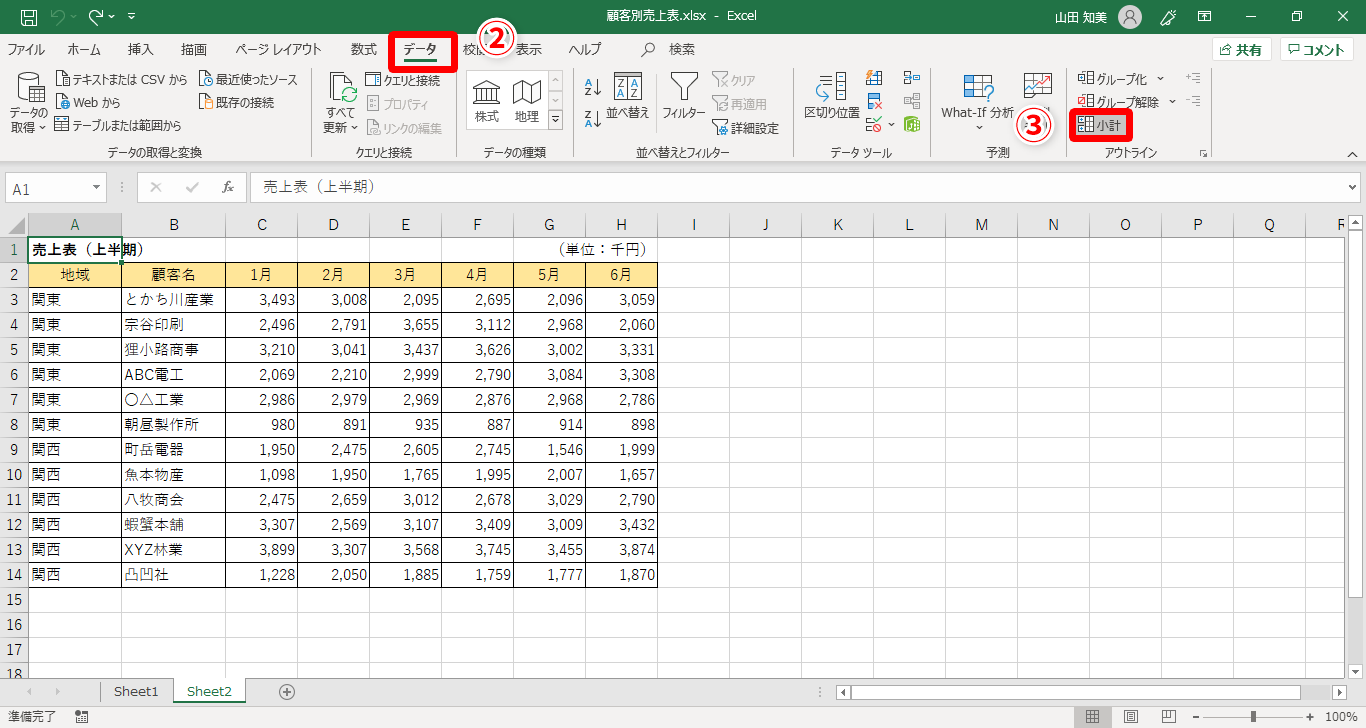Viewport: 1366px width, 728px height.
Task: Click the Flash Fill icon
Action: [874, 78]
